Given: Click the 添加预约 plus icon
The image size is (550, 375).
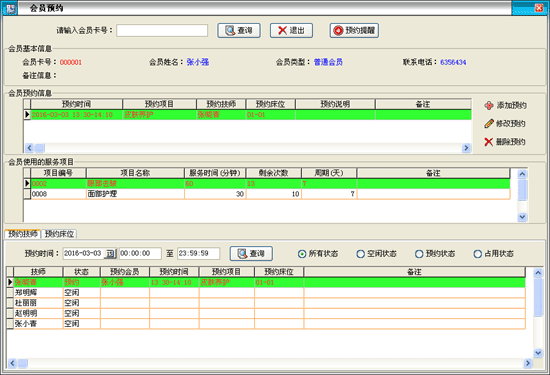Looking at the screenshot, I should tap(489, 105).
